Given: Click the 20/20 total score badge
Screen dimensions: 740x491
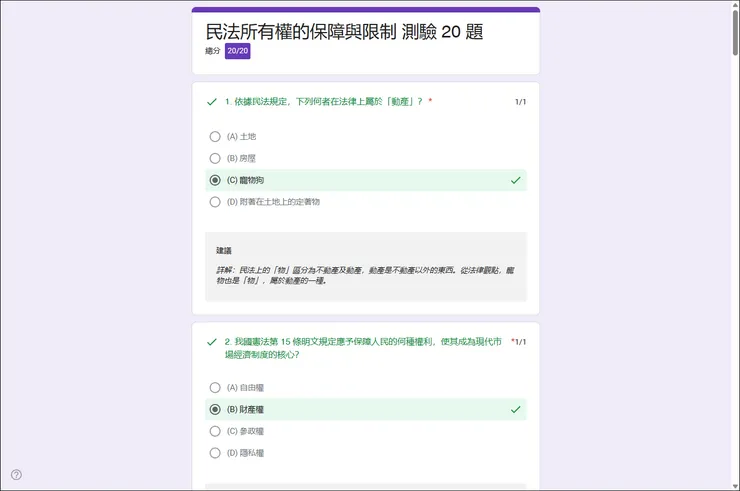Looking at the screenshot, I should 237,51.
